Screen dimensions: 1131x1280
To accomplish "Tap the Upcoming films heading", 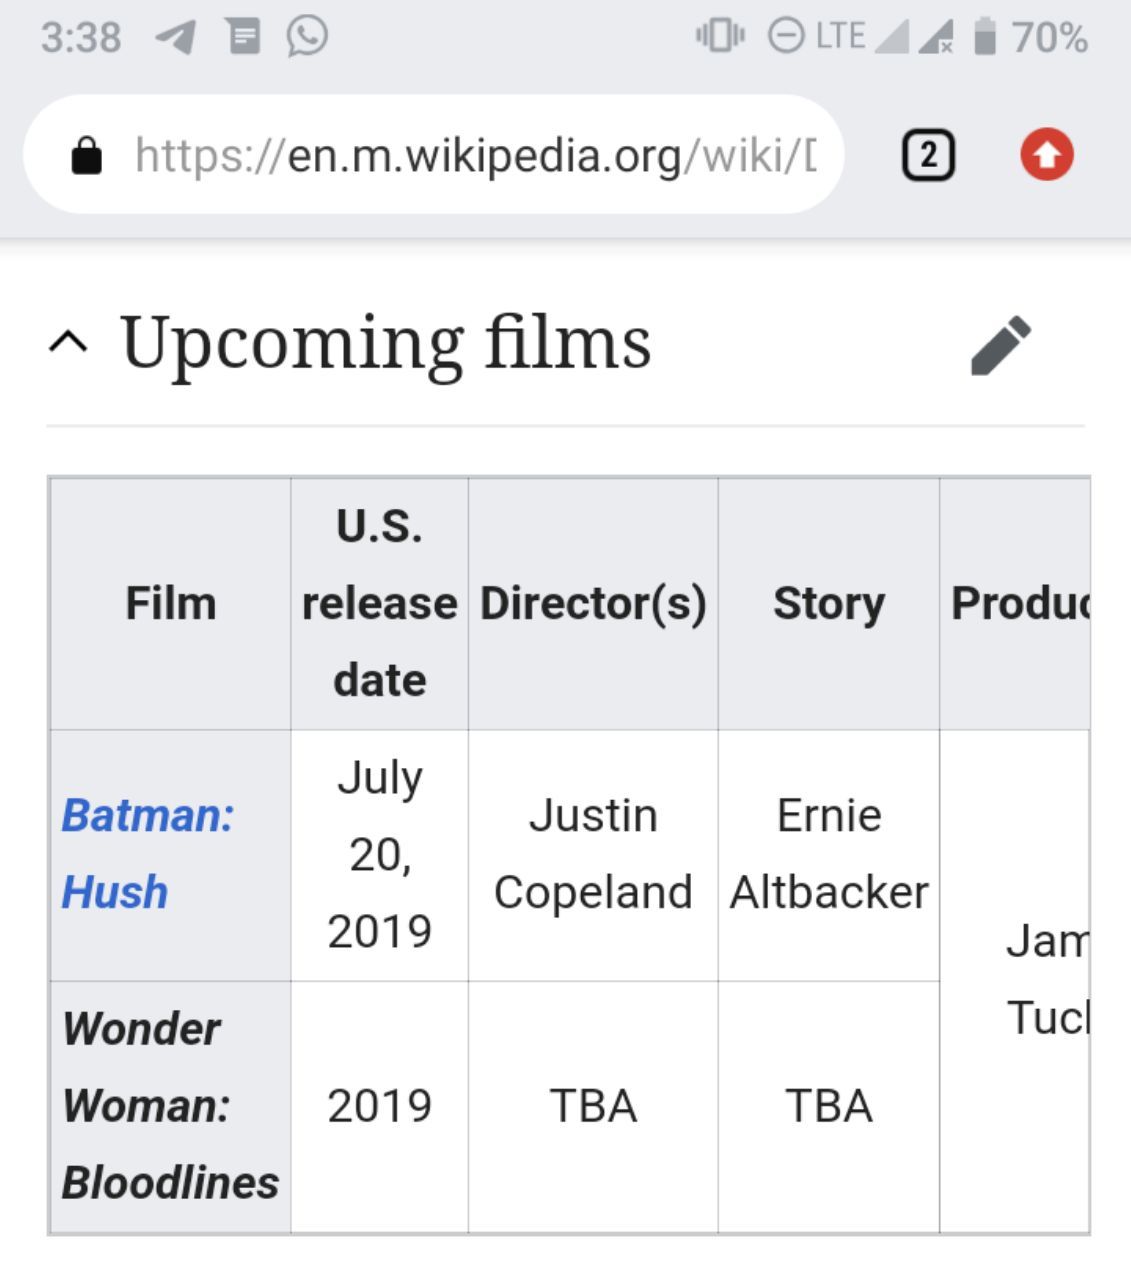I will [386, 343].
